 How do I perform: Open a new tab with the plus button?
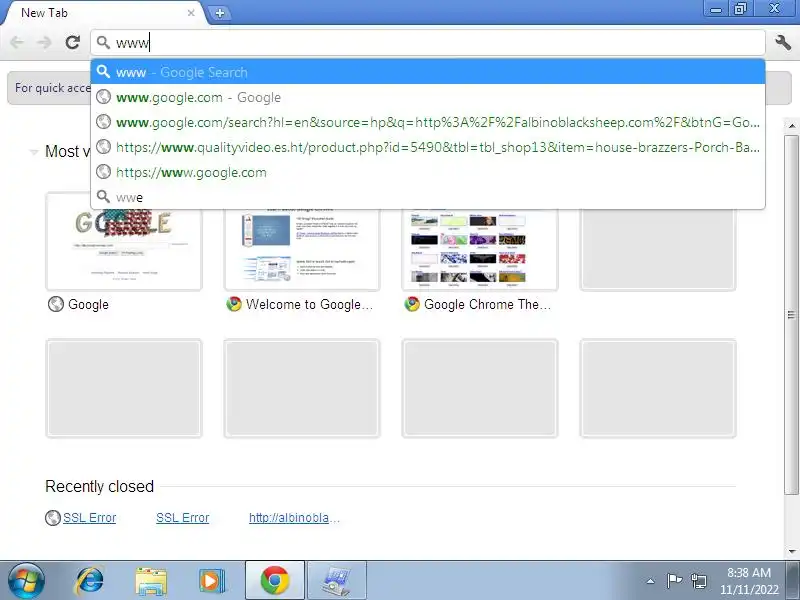point(220,13)
